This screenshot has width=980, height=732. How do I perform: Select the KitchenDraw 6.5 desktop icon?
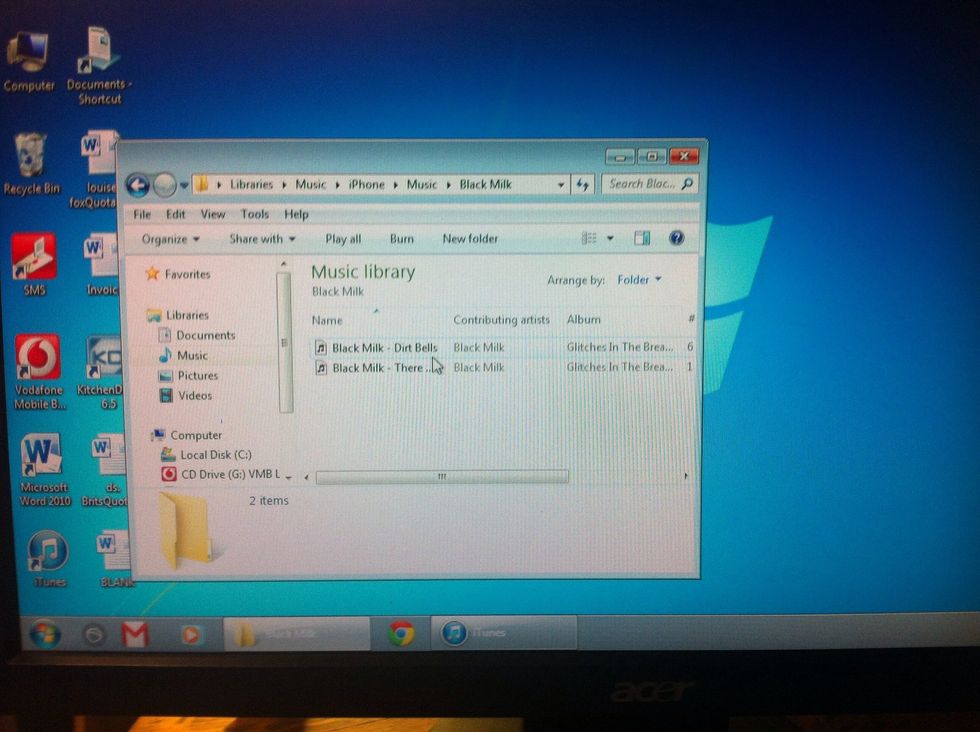pos(103,372)
